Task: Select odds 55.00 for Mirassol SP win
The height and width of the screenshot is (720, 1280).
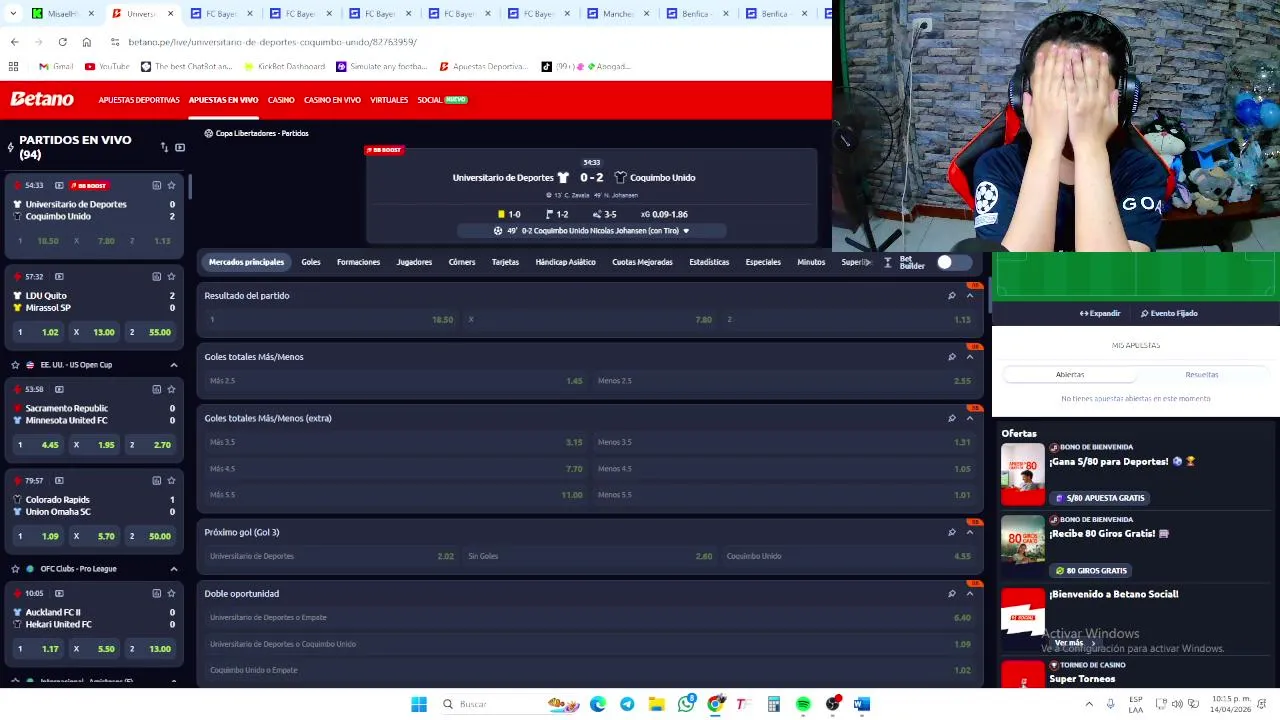Action: tap(148, 332)
